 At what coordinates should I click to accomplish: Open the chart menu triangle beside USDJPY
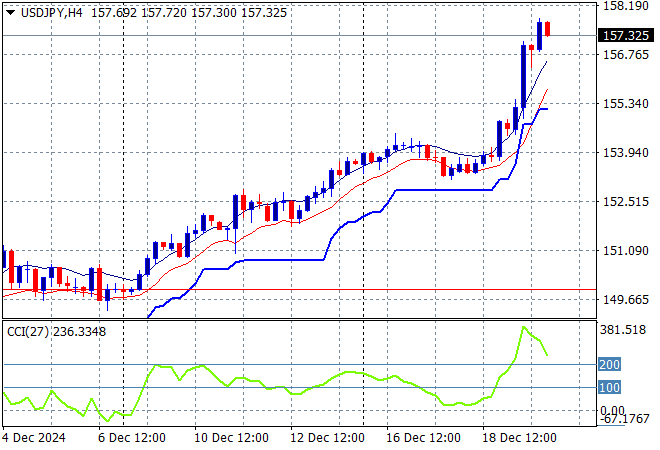pos(11,13)
